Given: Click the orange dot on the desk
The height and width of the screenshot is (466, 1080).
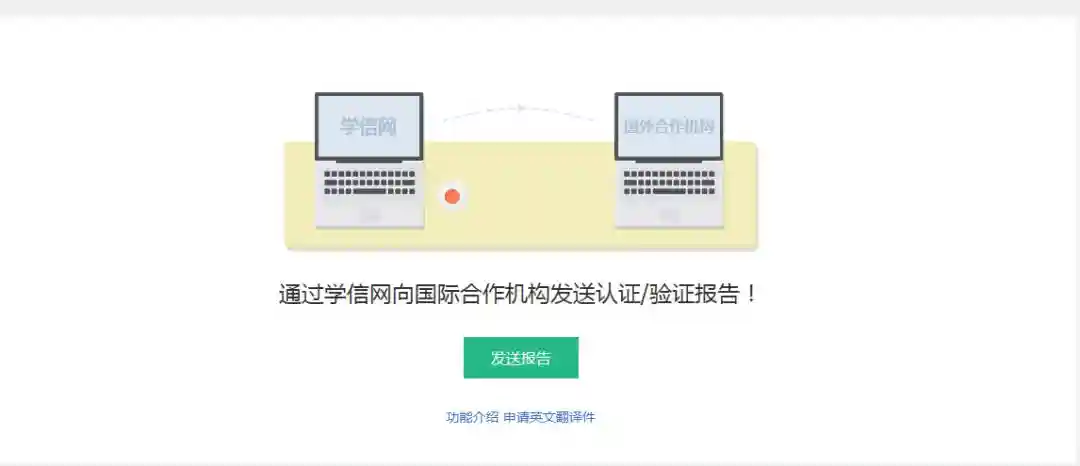Looking at the screenshot, I should pyautogui.click(x=452, y=196).
